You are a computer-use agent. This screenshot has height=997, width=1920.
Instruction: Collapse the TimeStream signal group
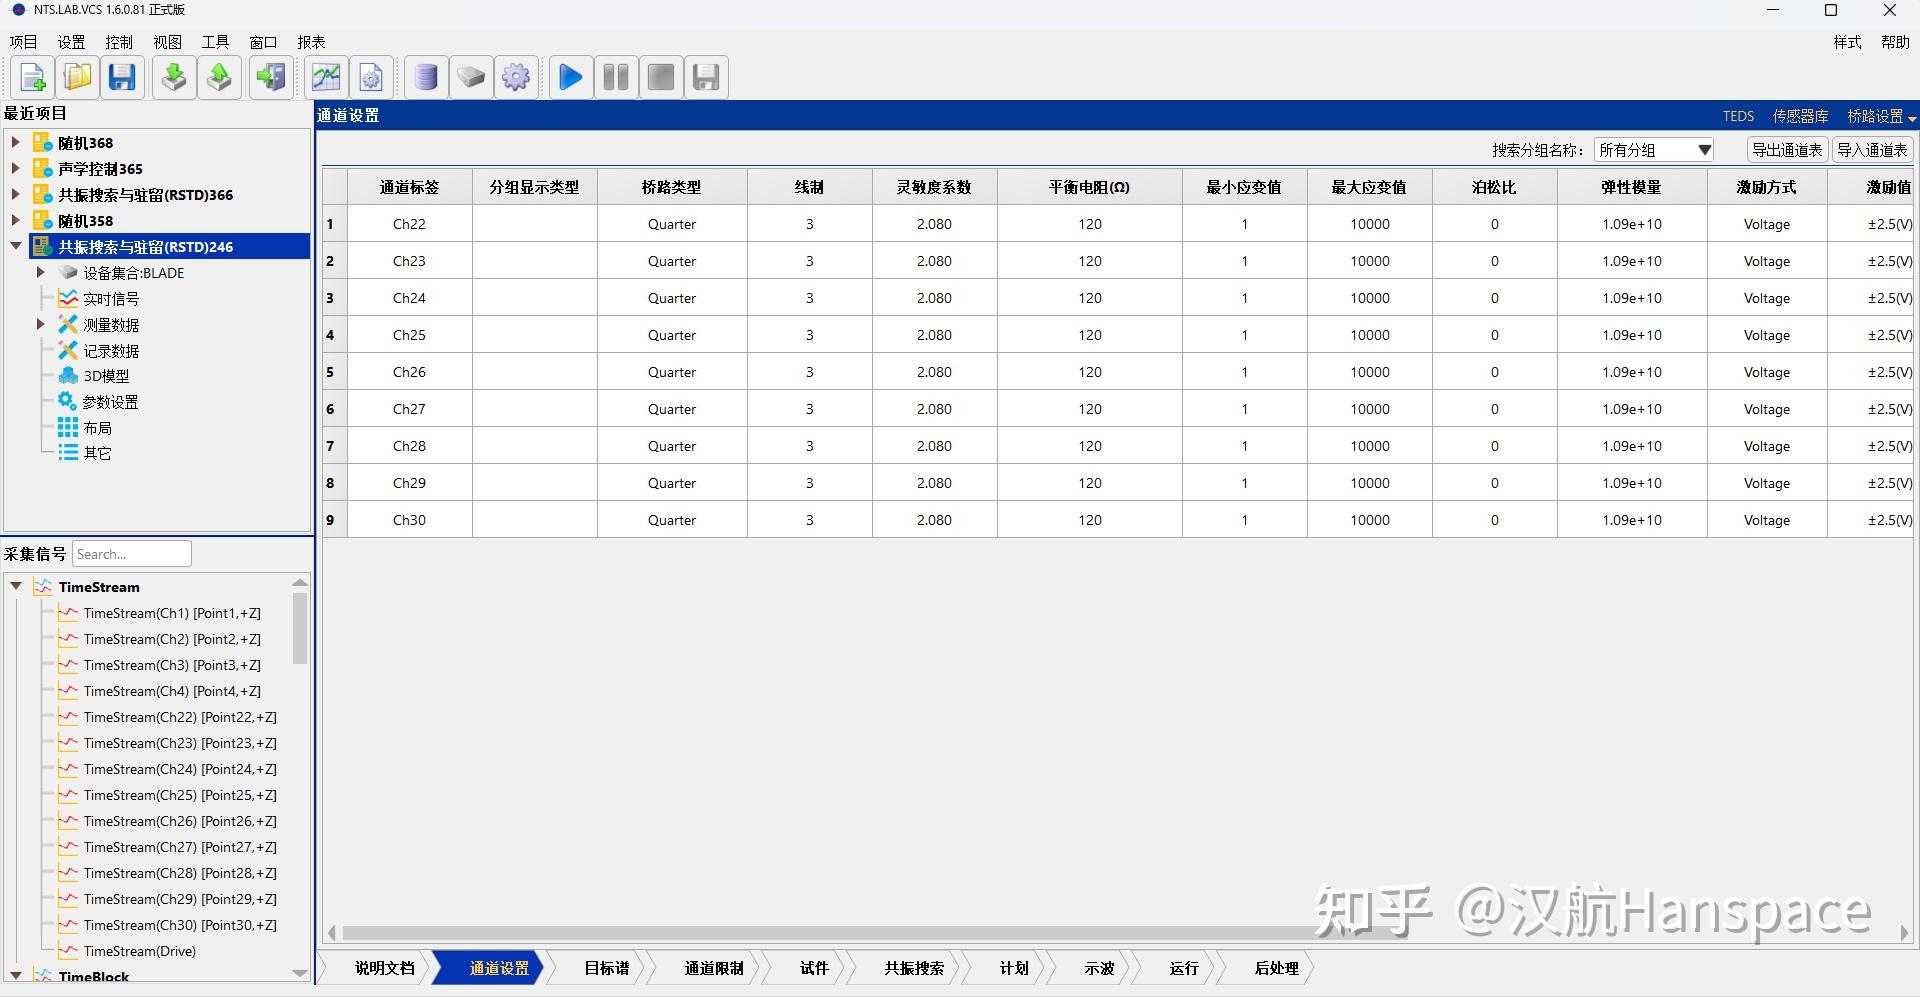[15, 586]
